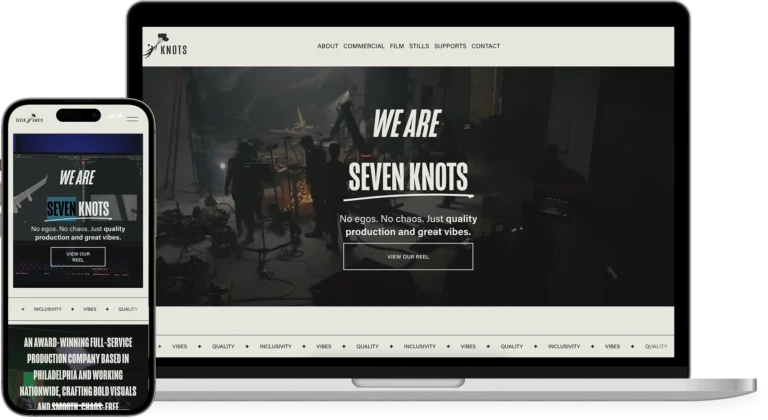Click Vibes in the phone's ticker
Image resolution: width=768 pixels, height=420 pixels.
[x=90, y=309]
